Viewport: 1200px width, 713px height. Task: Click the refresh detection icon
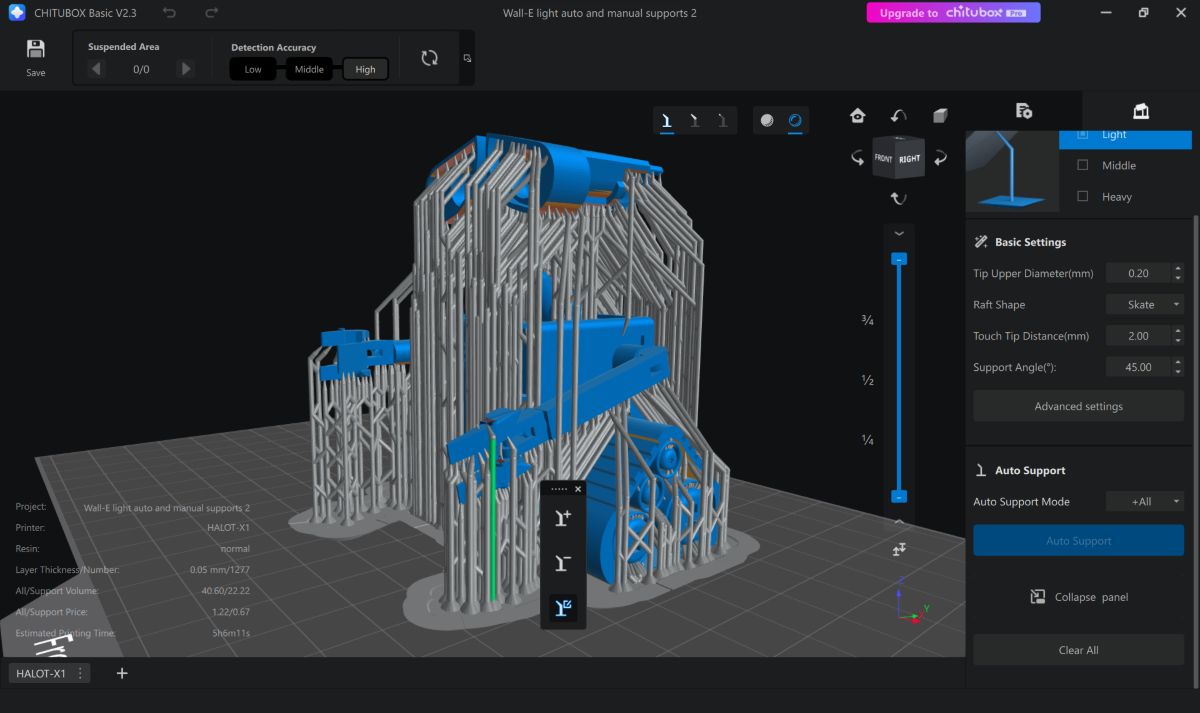pyautogui.click(x=429, y=58)
